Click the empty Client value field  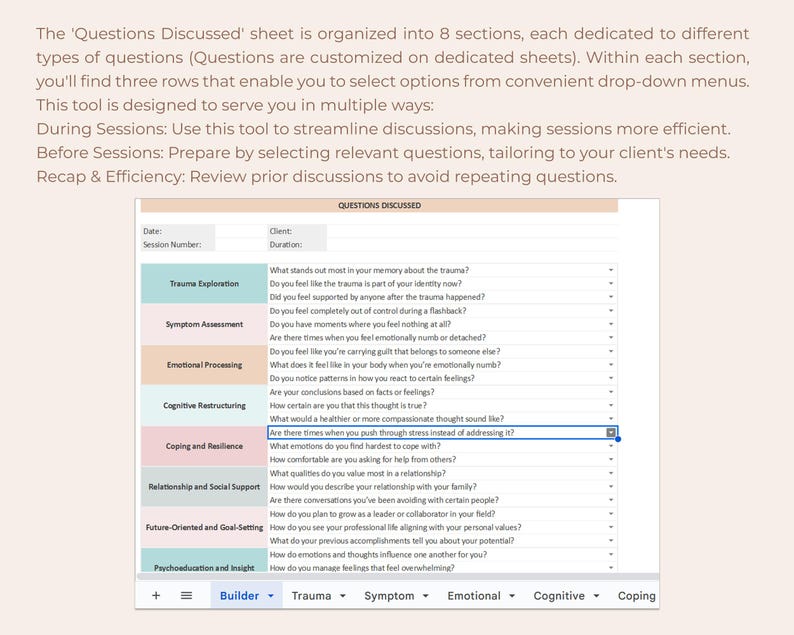472,231
